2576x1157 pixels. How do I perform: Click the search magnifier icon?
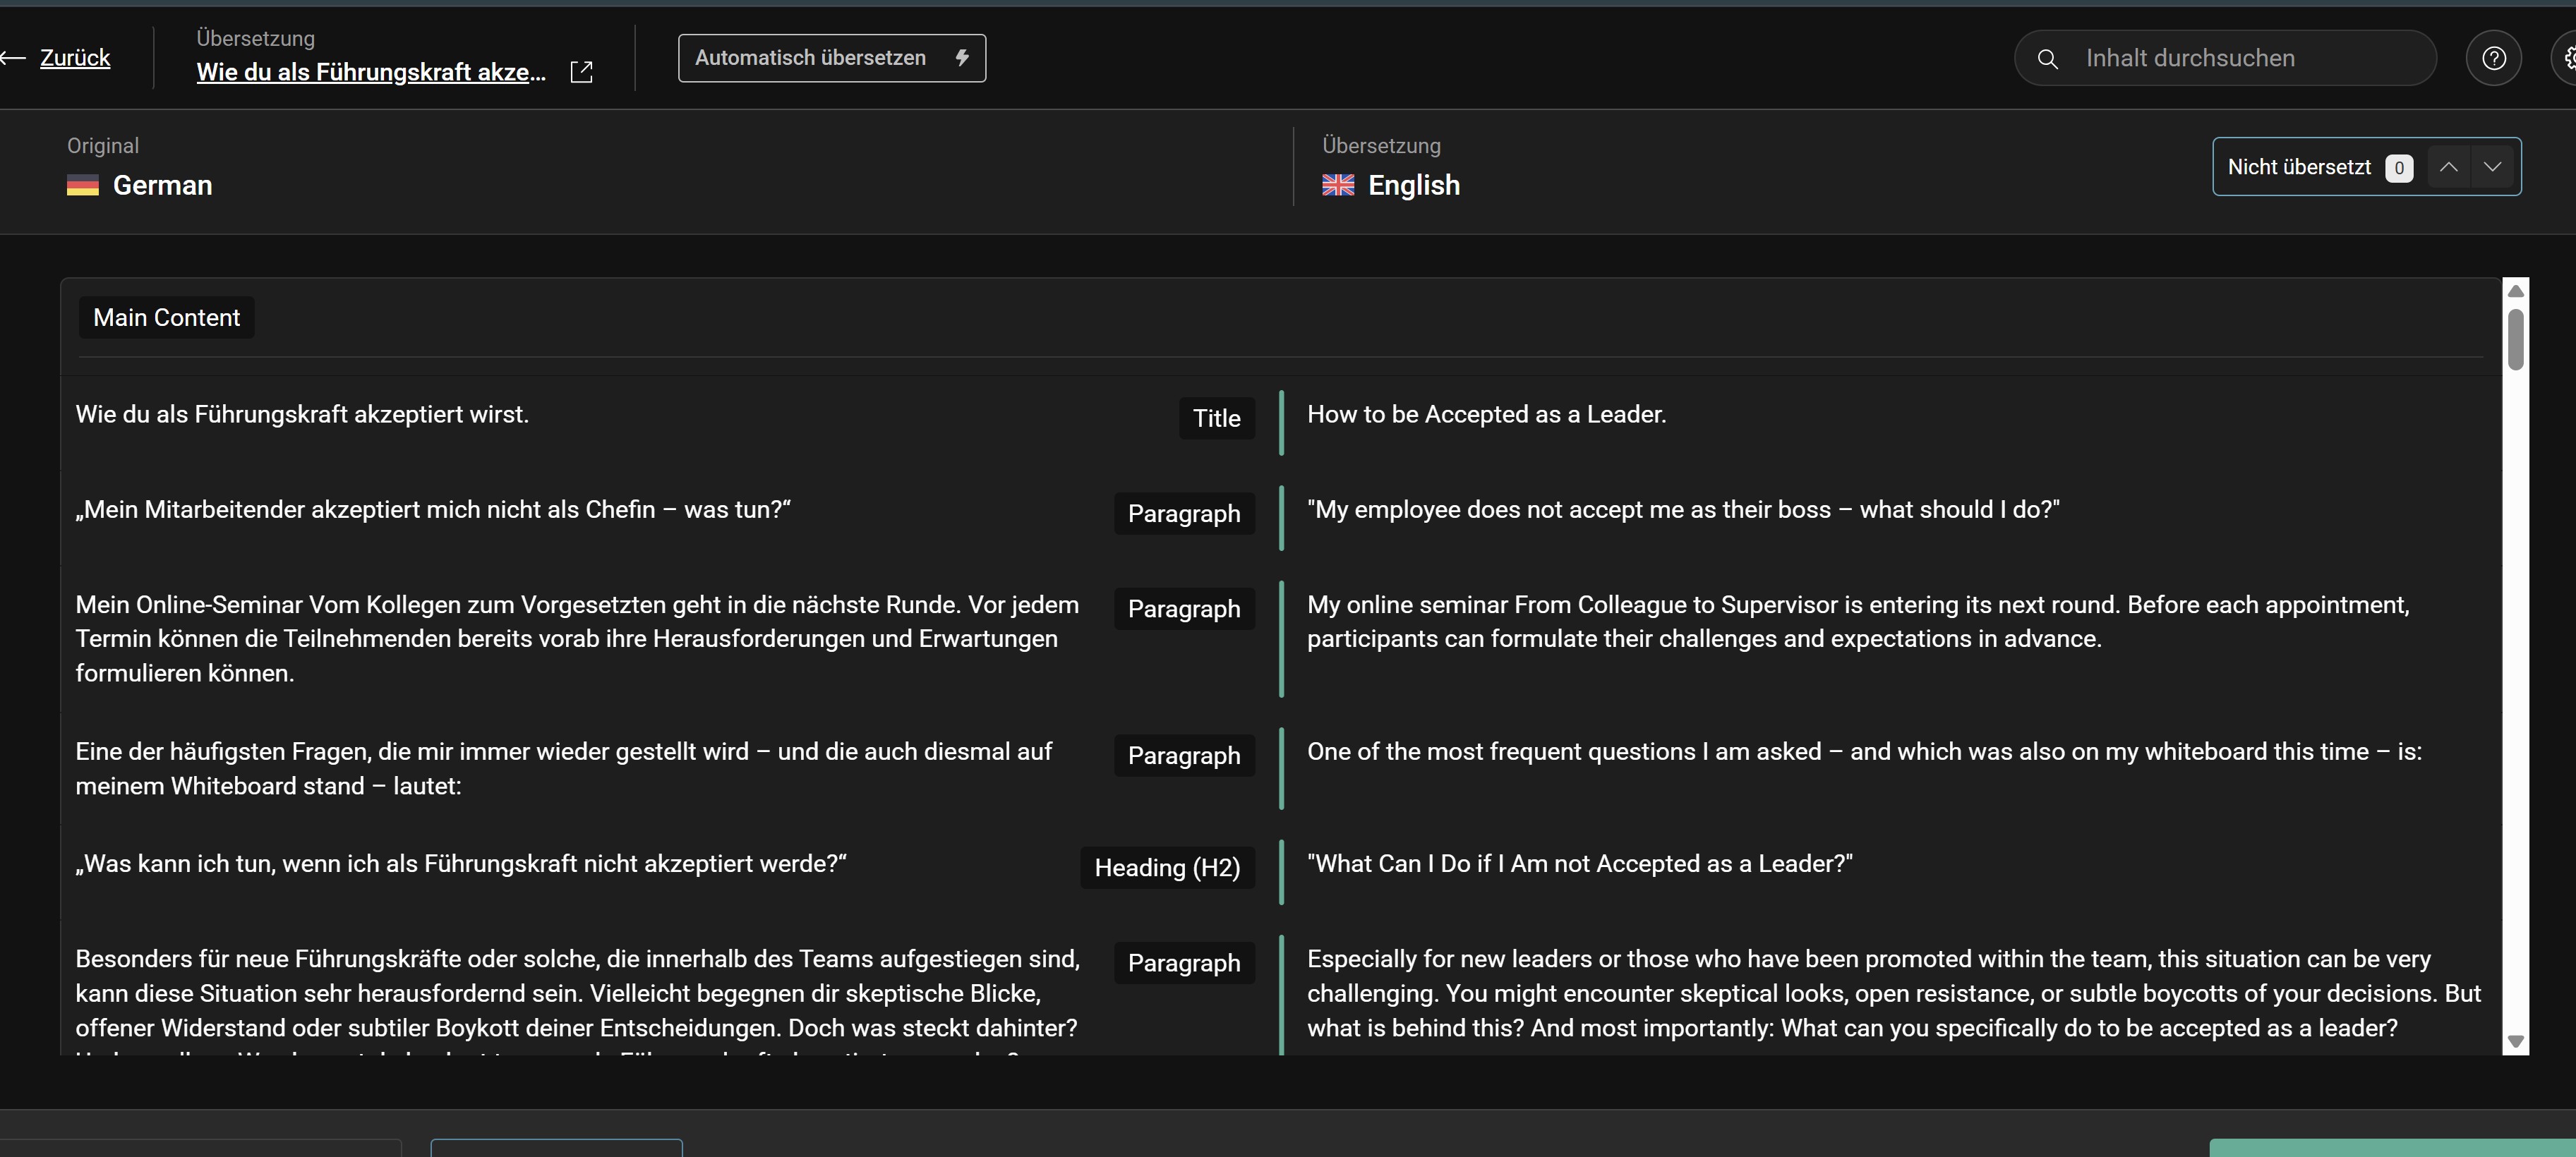coord(2048,59)
